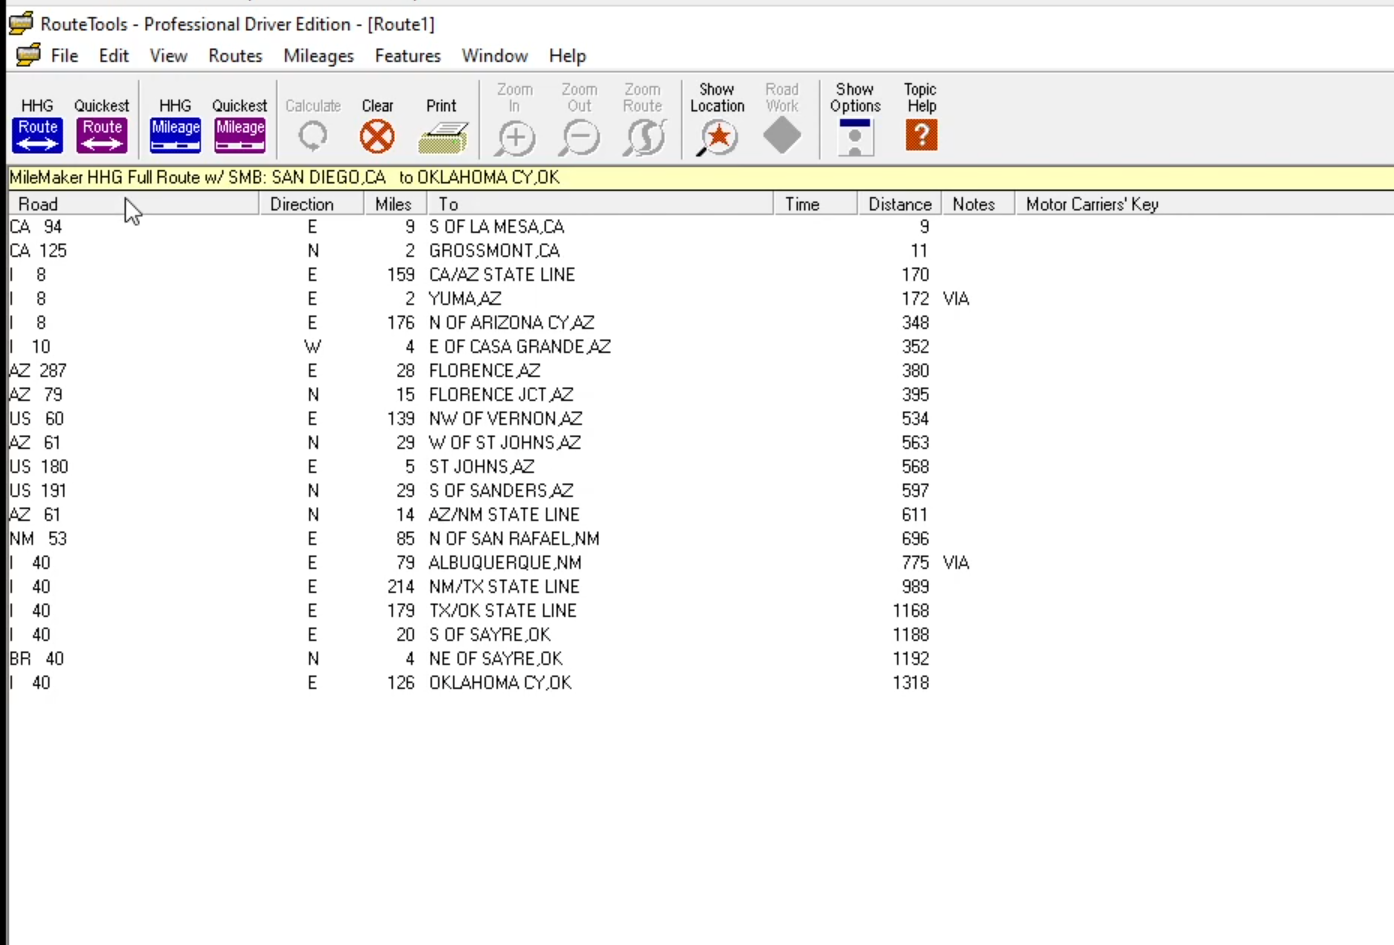Open the Edit menu
The height and width of the screenshot is (945, 1394).
114,56
